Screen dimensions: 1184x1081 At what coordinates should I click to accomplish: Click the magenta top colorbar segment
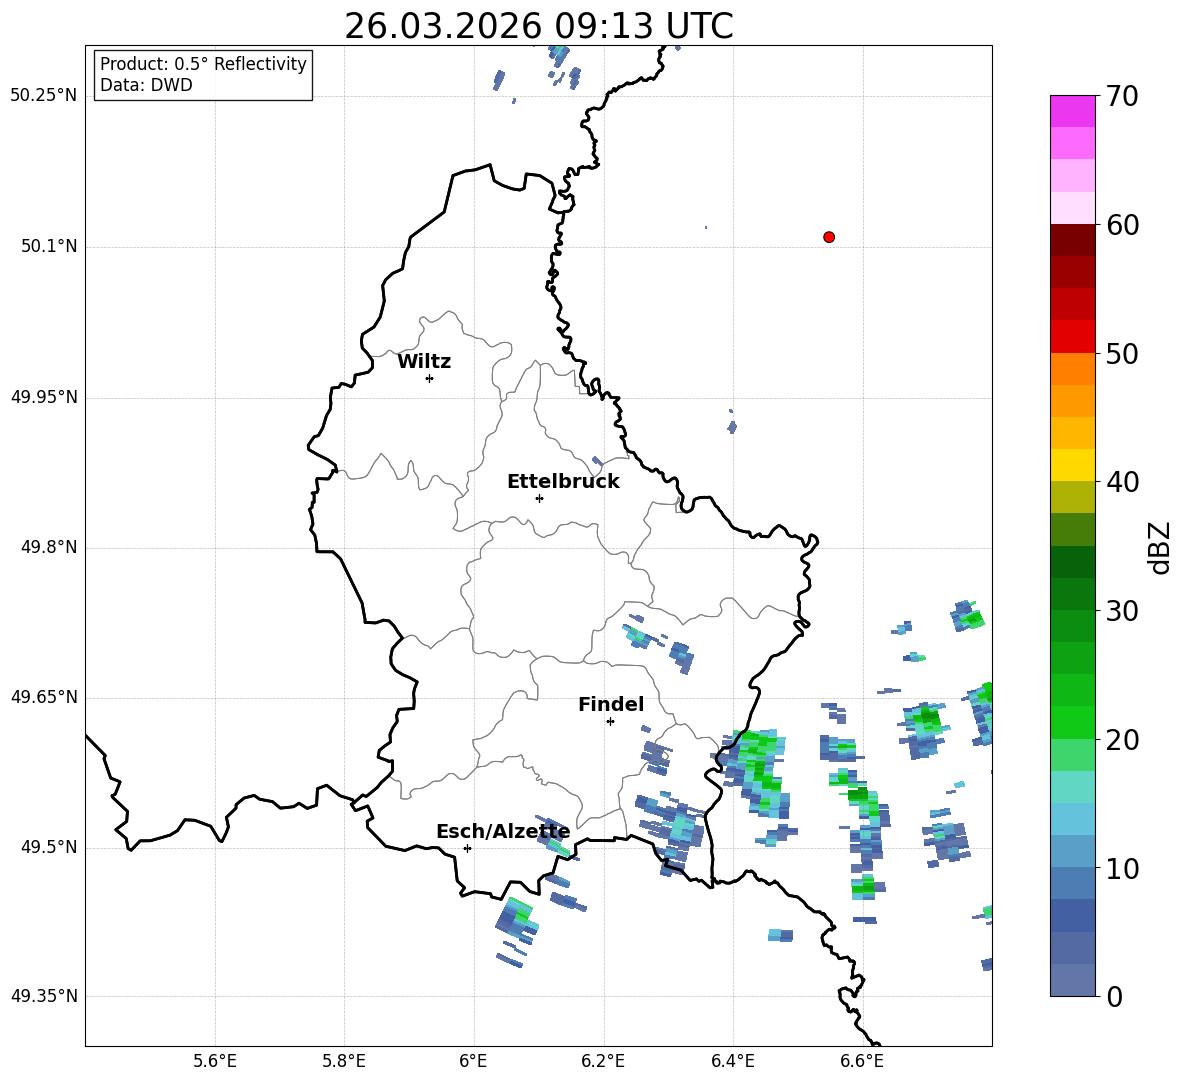[x=1073, y=112]
